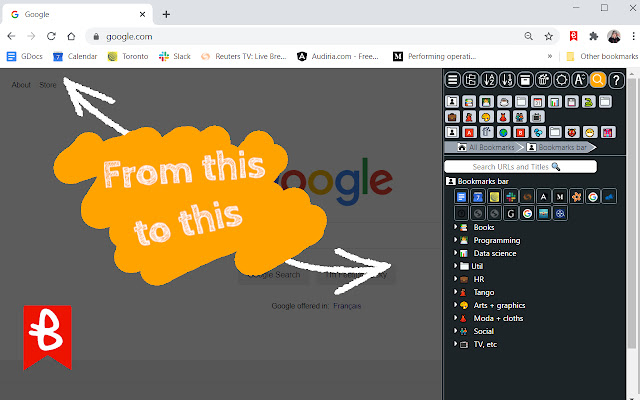Image resolution: width=640 pixels, height=400 pixels.
Task: Open green snake folder shortcut icon
Action: click(589, 102)
